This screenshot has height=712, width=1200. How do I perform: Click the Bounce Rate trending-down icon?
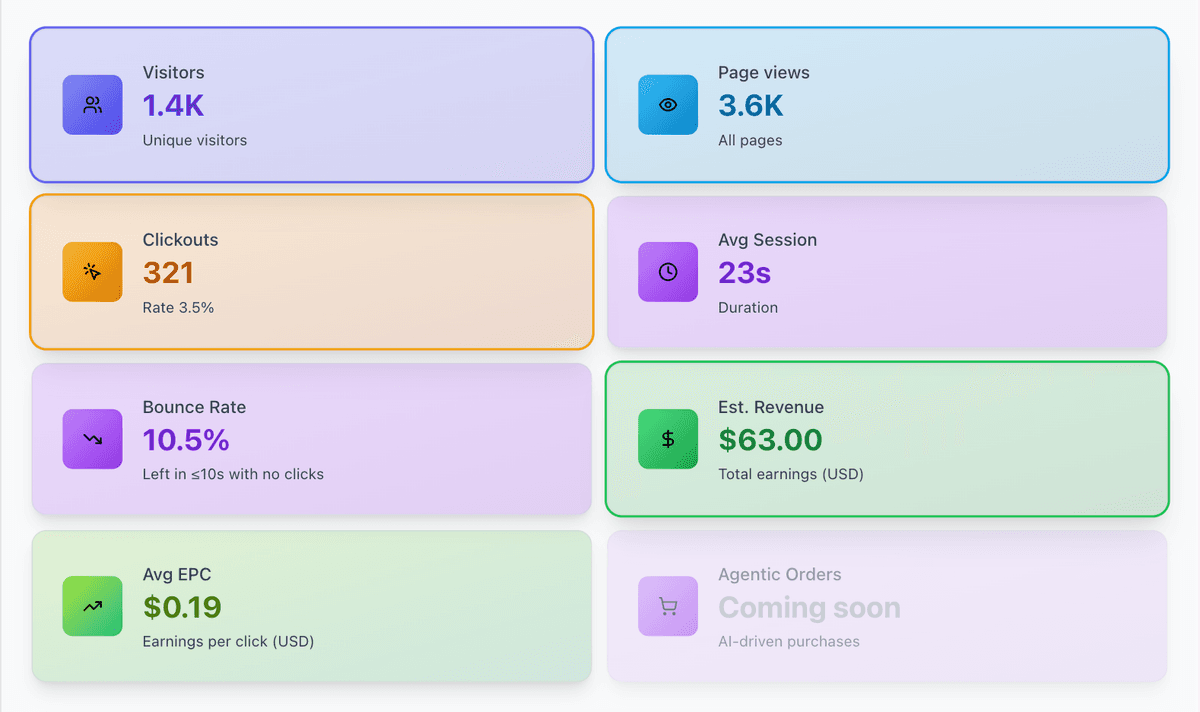93,439
